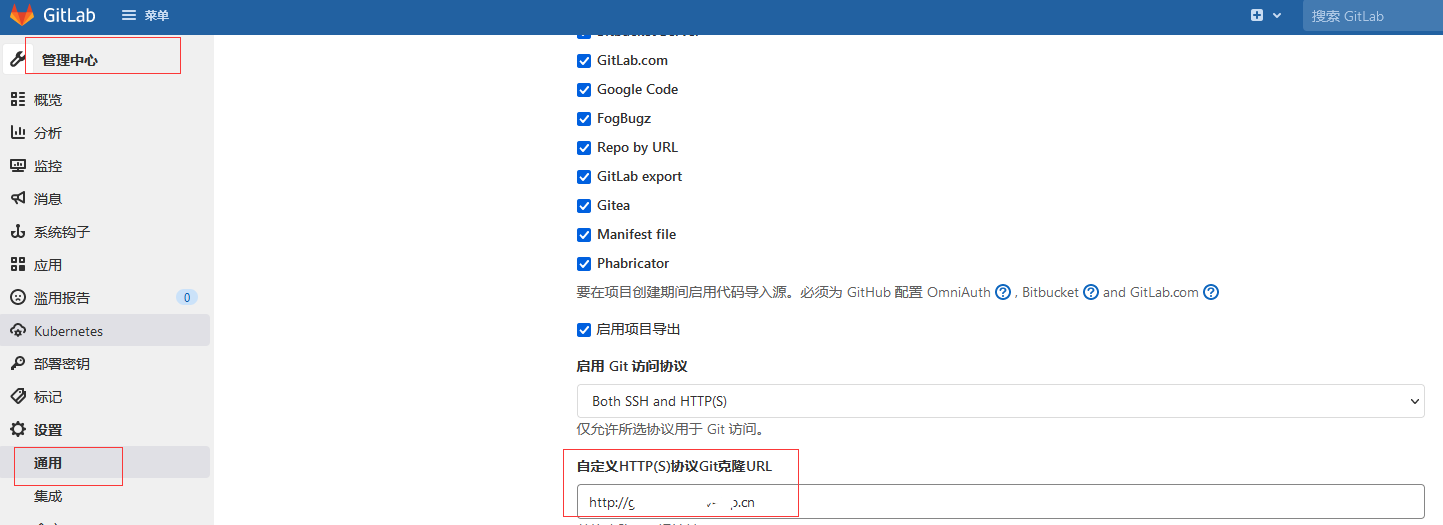Toggle the 启用项目导出 checkbox
Screen dimensions: 1443x525
click(x=584, y=329)
